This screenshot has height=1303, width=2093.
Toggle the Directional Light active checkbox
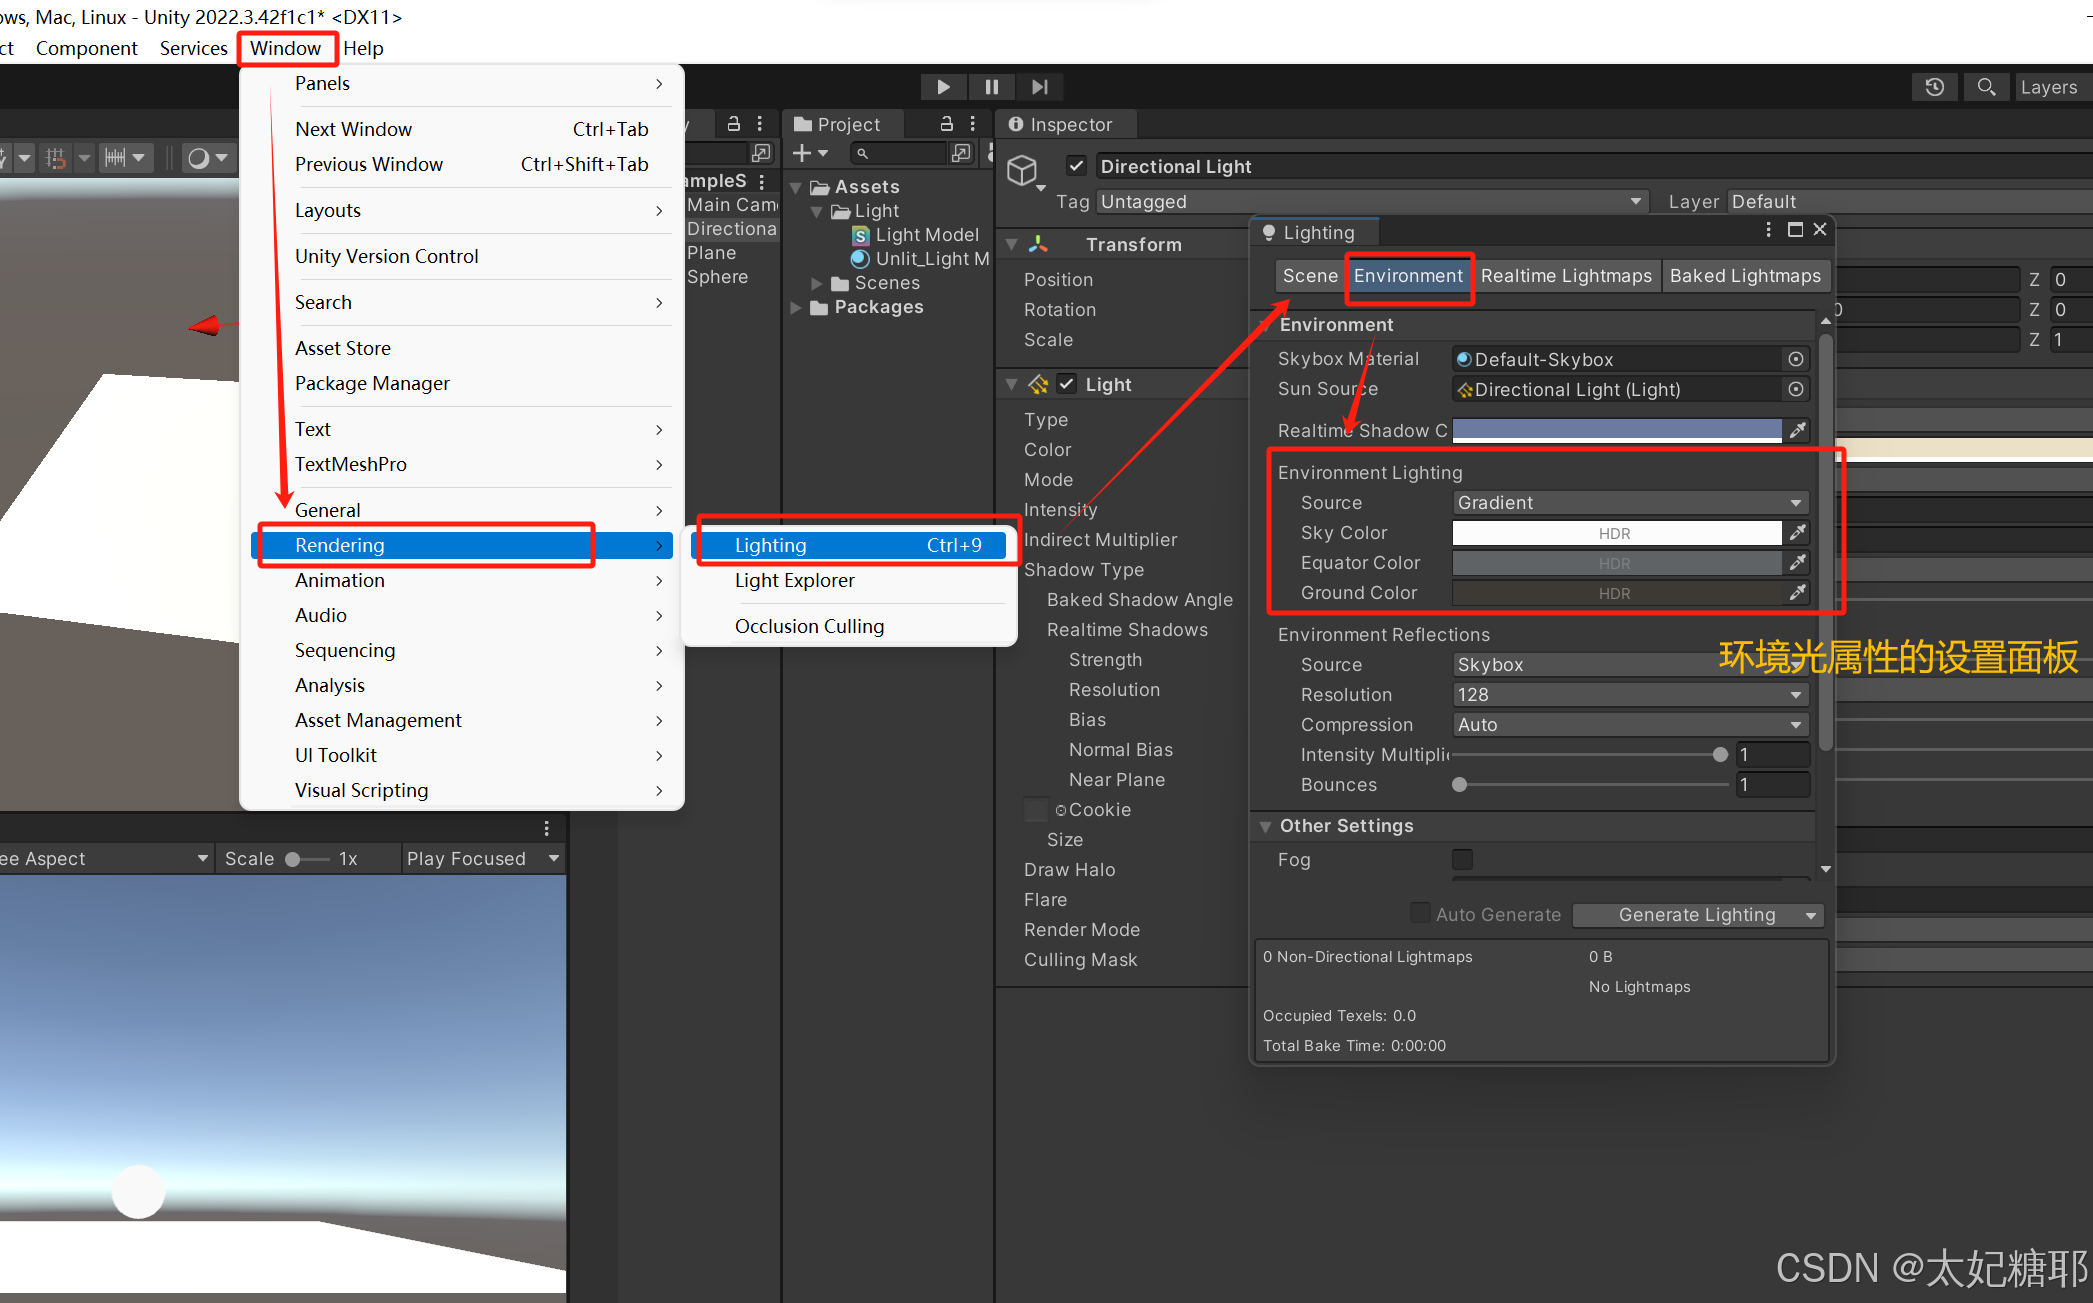pyautogui.click(x=1077, y=166)
